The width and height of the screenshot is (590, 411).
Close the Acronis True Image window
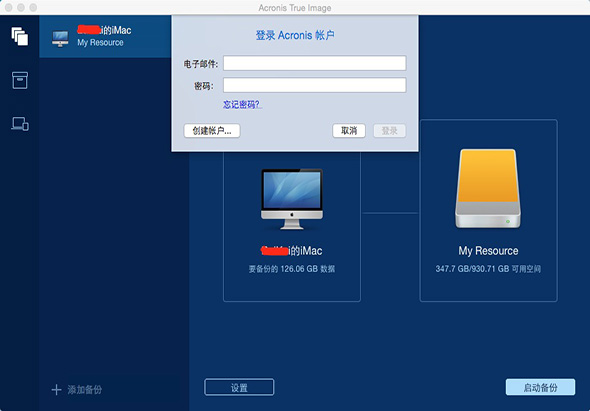point(8,8)
